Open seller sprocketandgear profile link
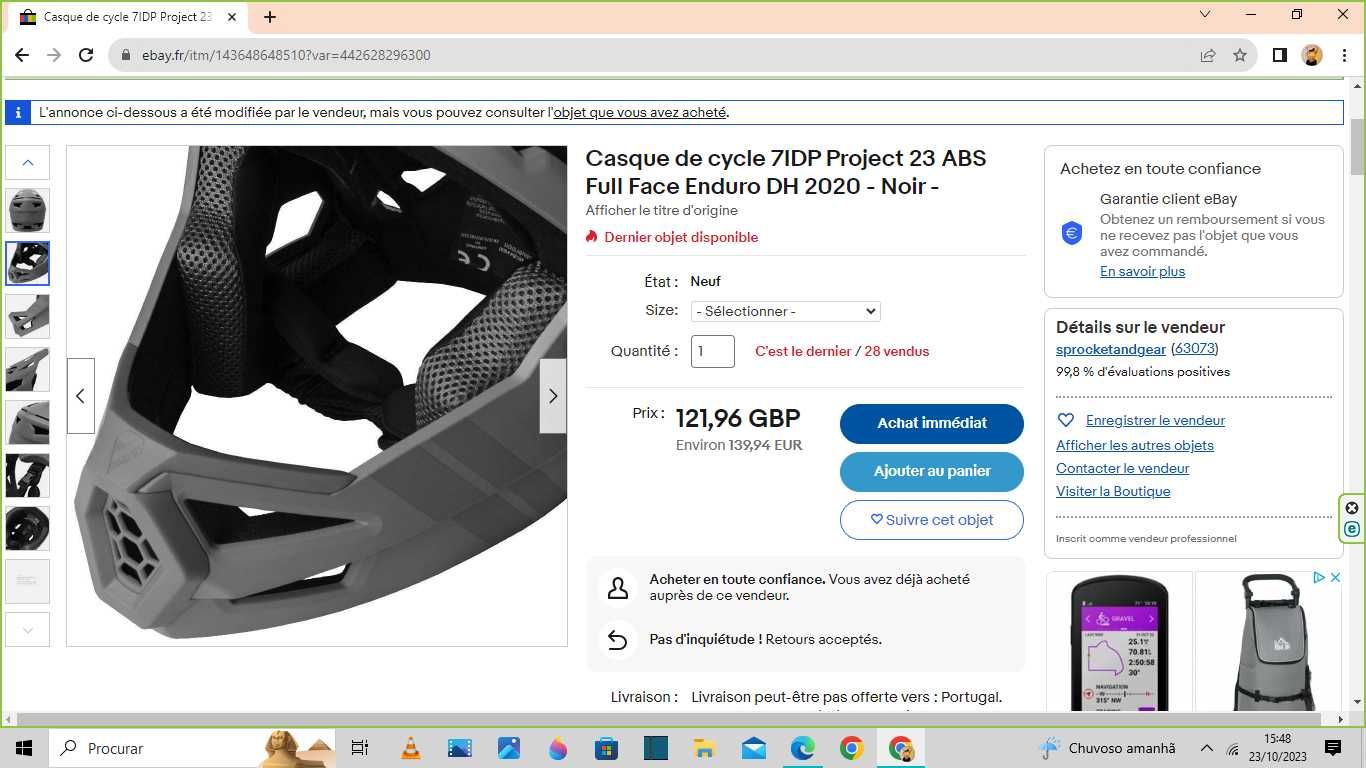1366x768 pixels. coord(1111,349)
